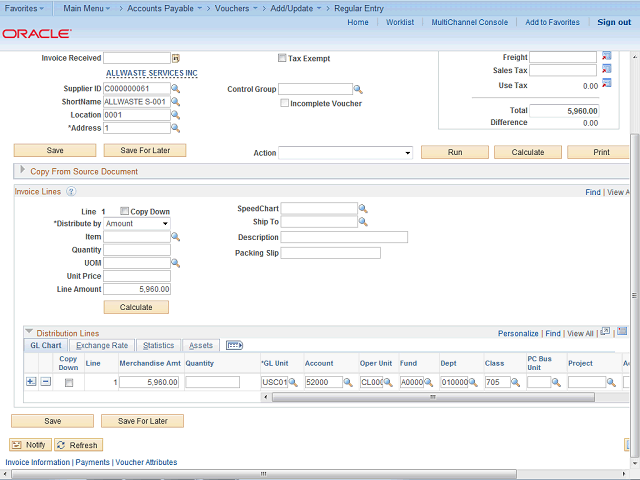Viewport: 640px width, 480px height.
Task: Click Supplier ID lookup magnifier
Action: [176, 89]
